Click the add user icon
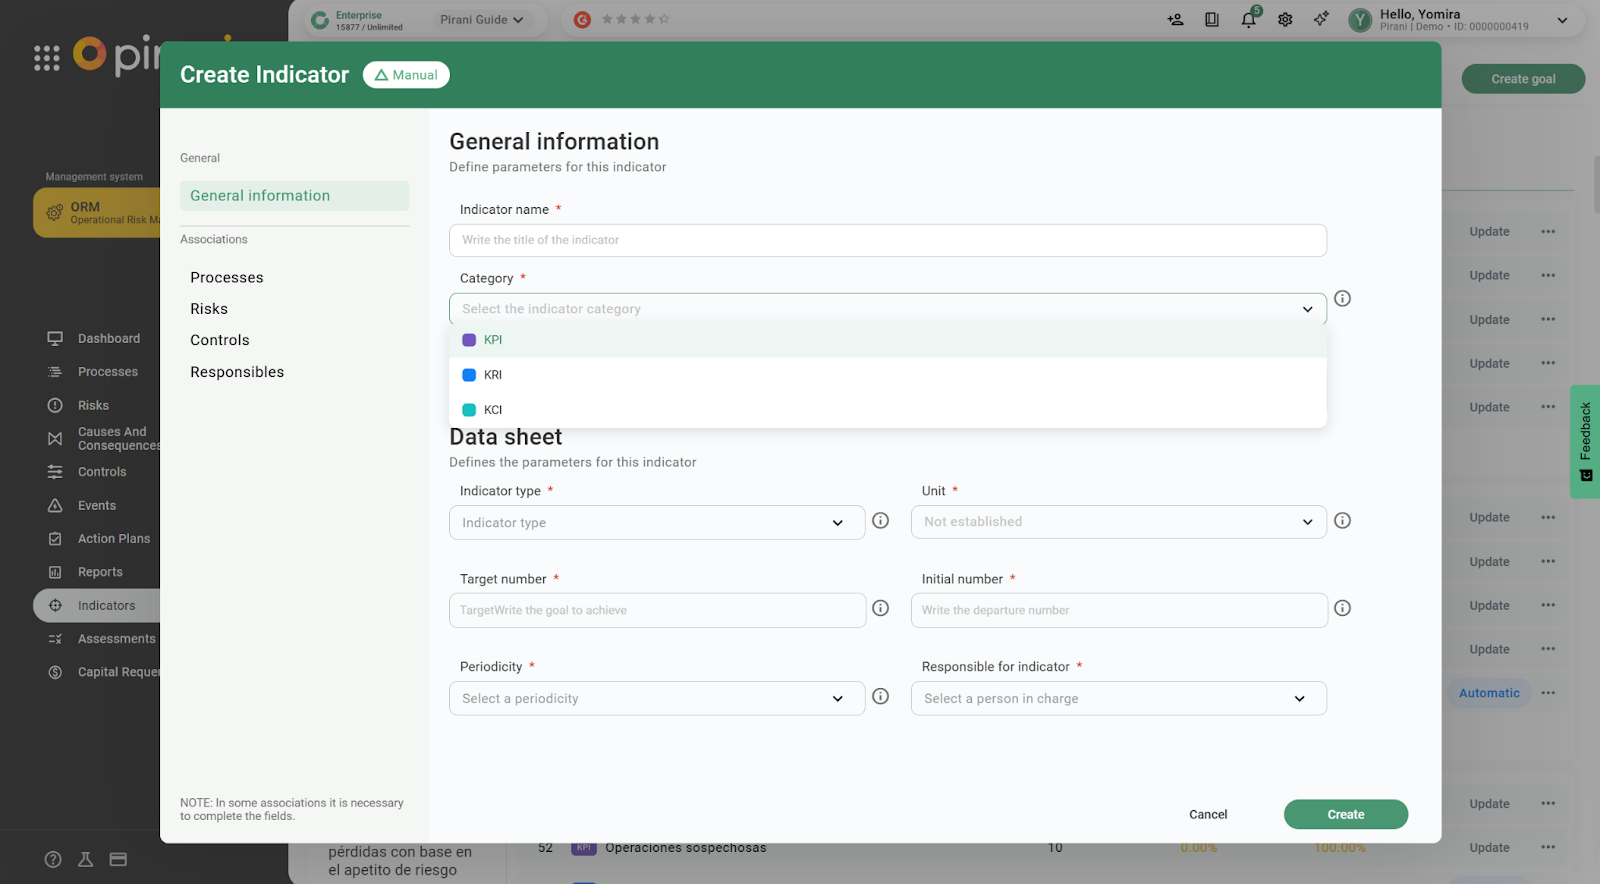The width and height of the screenshot is (1600, 884). tap(1175, 20)
